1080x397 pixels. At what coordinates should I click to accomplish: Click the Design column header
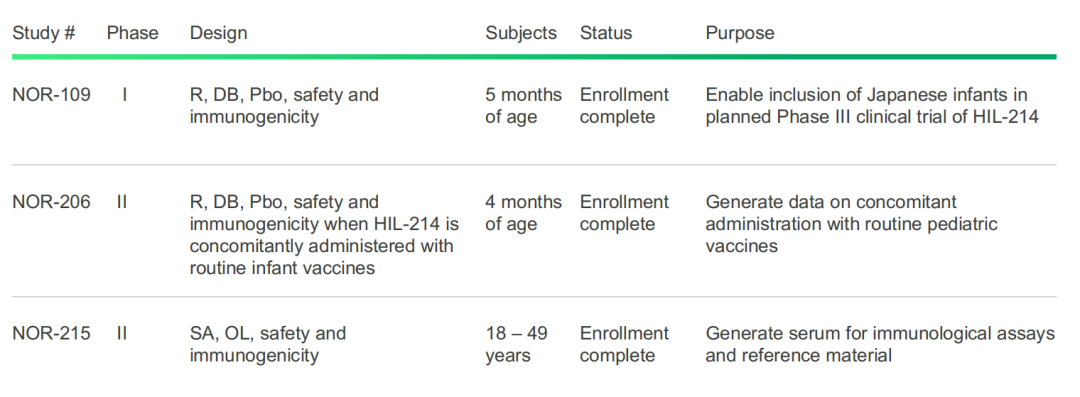pos(218,33)
